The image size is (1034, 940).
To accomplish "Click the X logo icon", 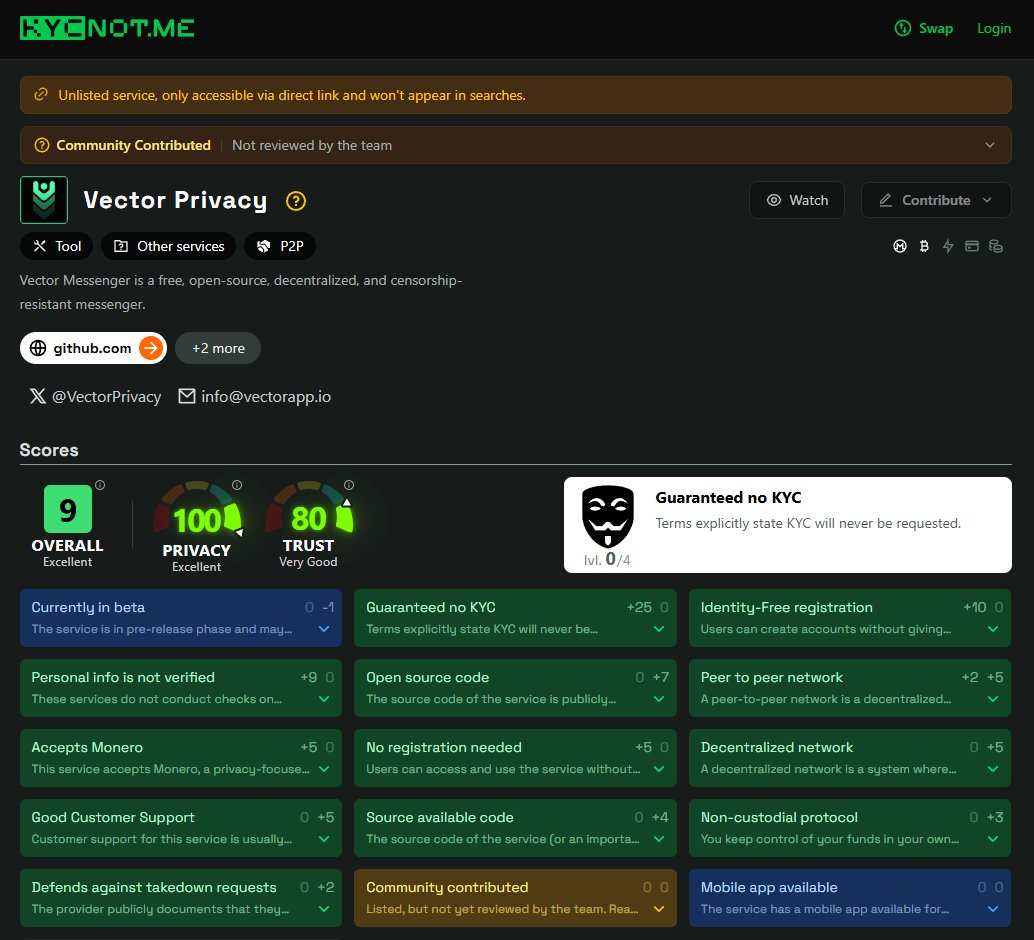I will [x=38, y=396].
